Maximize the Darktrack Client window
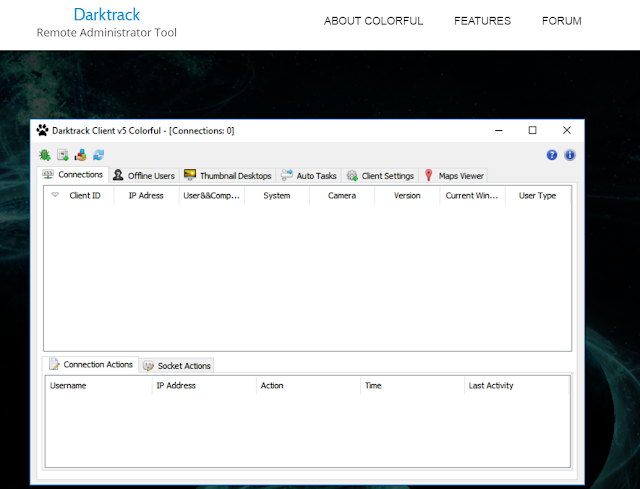 point(532,131)
